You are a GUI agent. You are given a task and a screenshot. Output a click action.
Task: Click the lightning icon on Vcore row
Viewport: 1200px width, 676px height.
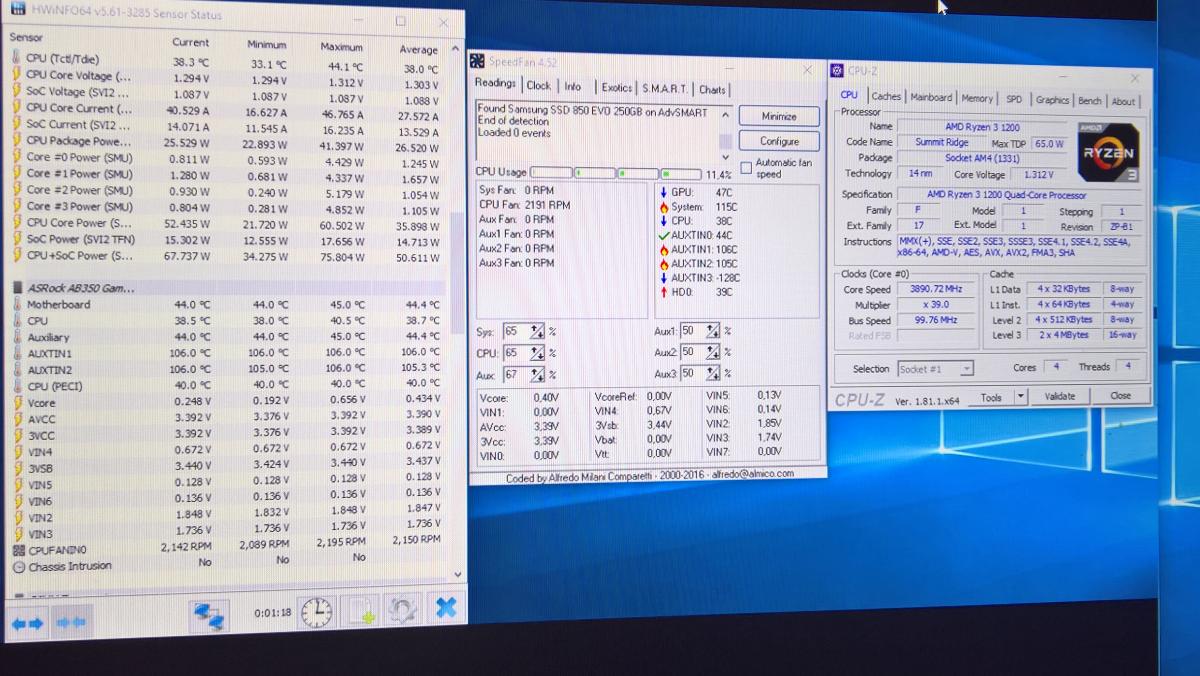(19, 403)
